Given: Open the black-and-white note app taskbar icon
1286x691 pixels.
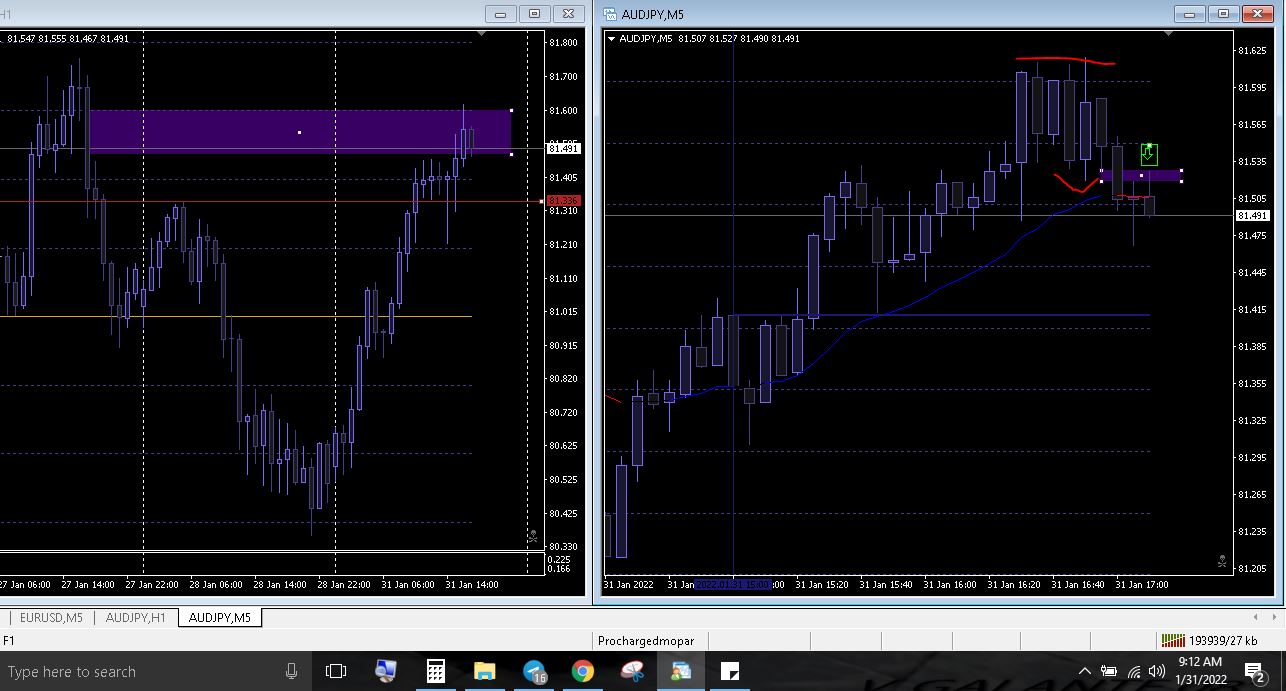Looking at the screenshot, I should pyautogui.click(x=730, y=671).
